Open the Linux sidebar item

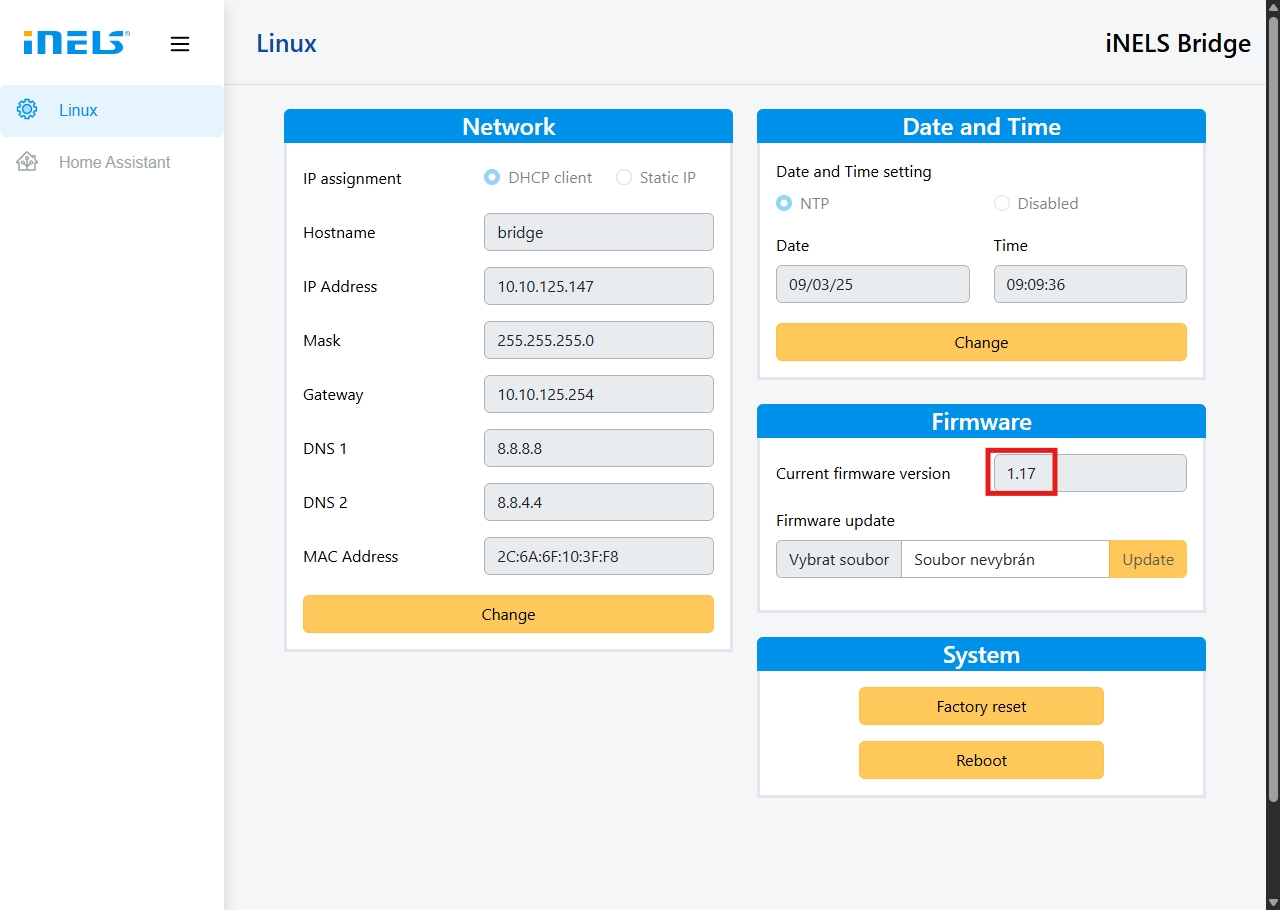[x=78, y=110]
